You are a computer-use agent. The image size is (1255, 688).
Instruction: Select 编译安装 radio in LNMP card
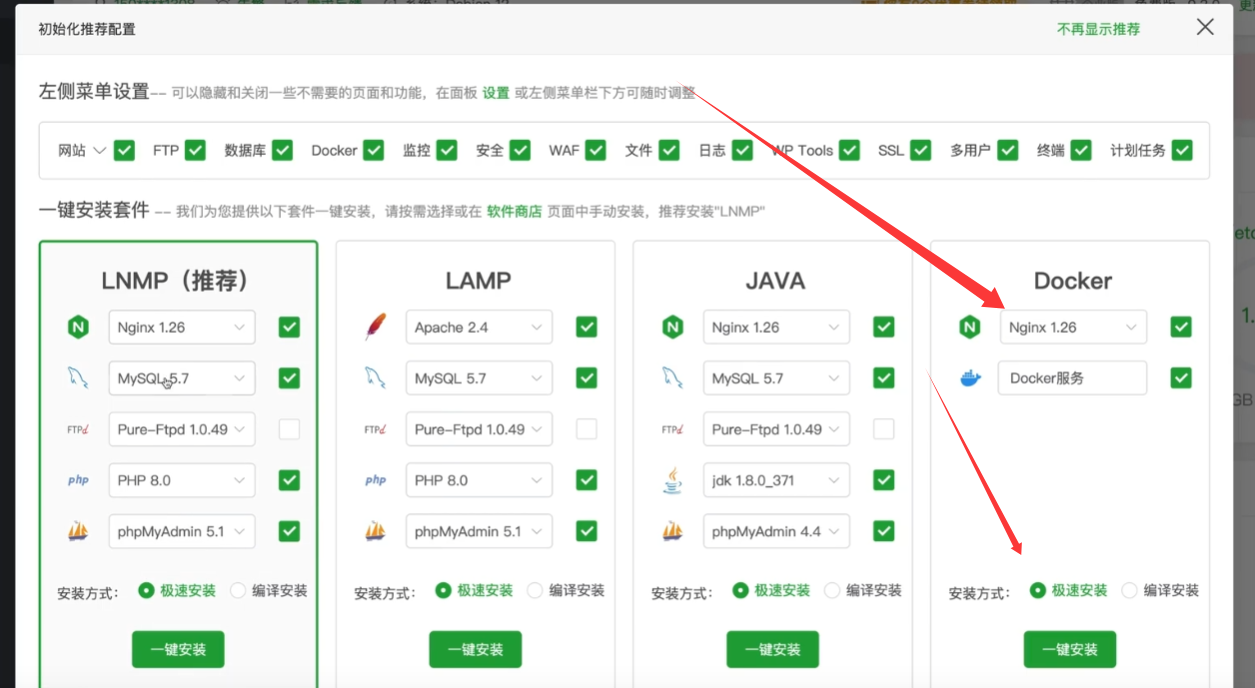click(x=238, y=590)
